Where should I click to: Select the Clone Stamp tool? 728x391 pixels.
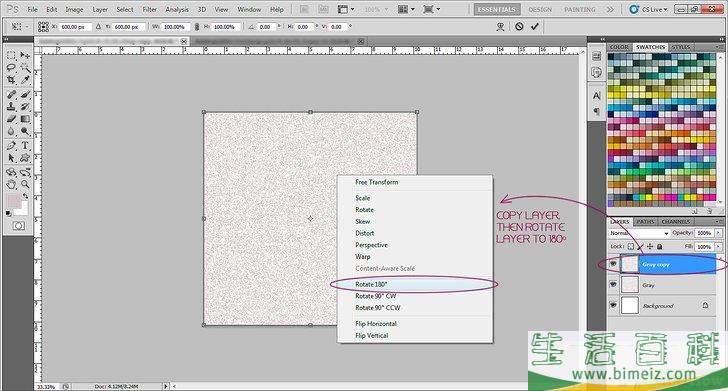pyautogui.click(x=11, y=107)
